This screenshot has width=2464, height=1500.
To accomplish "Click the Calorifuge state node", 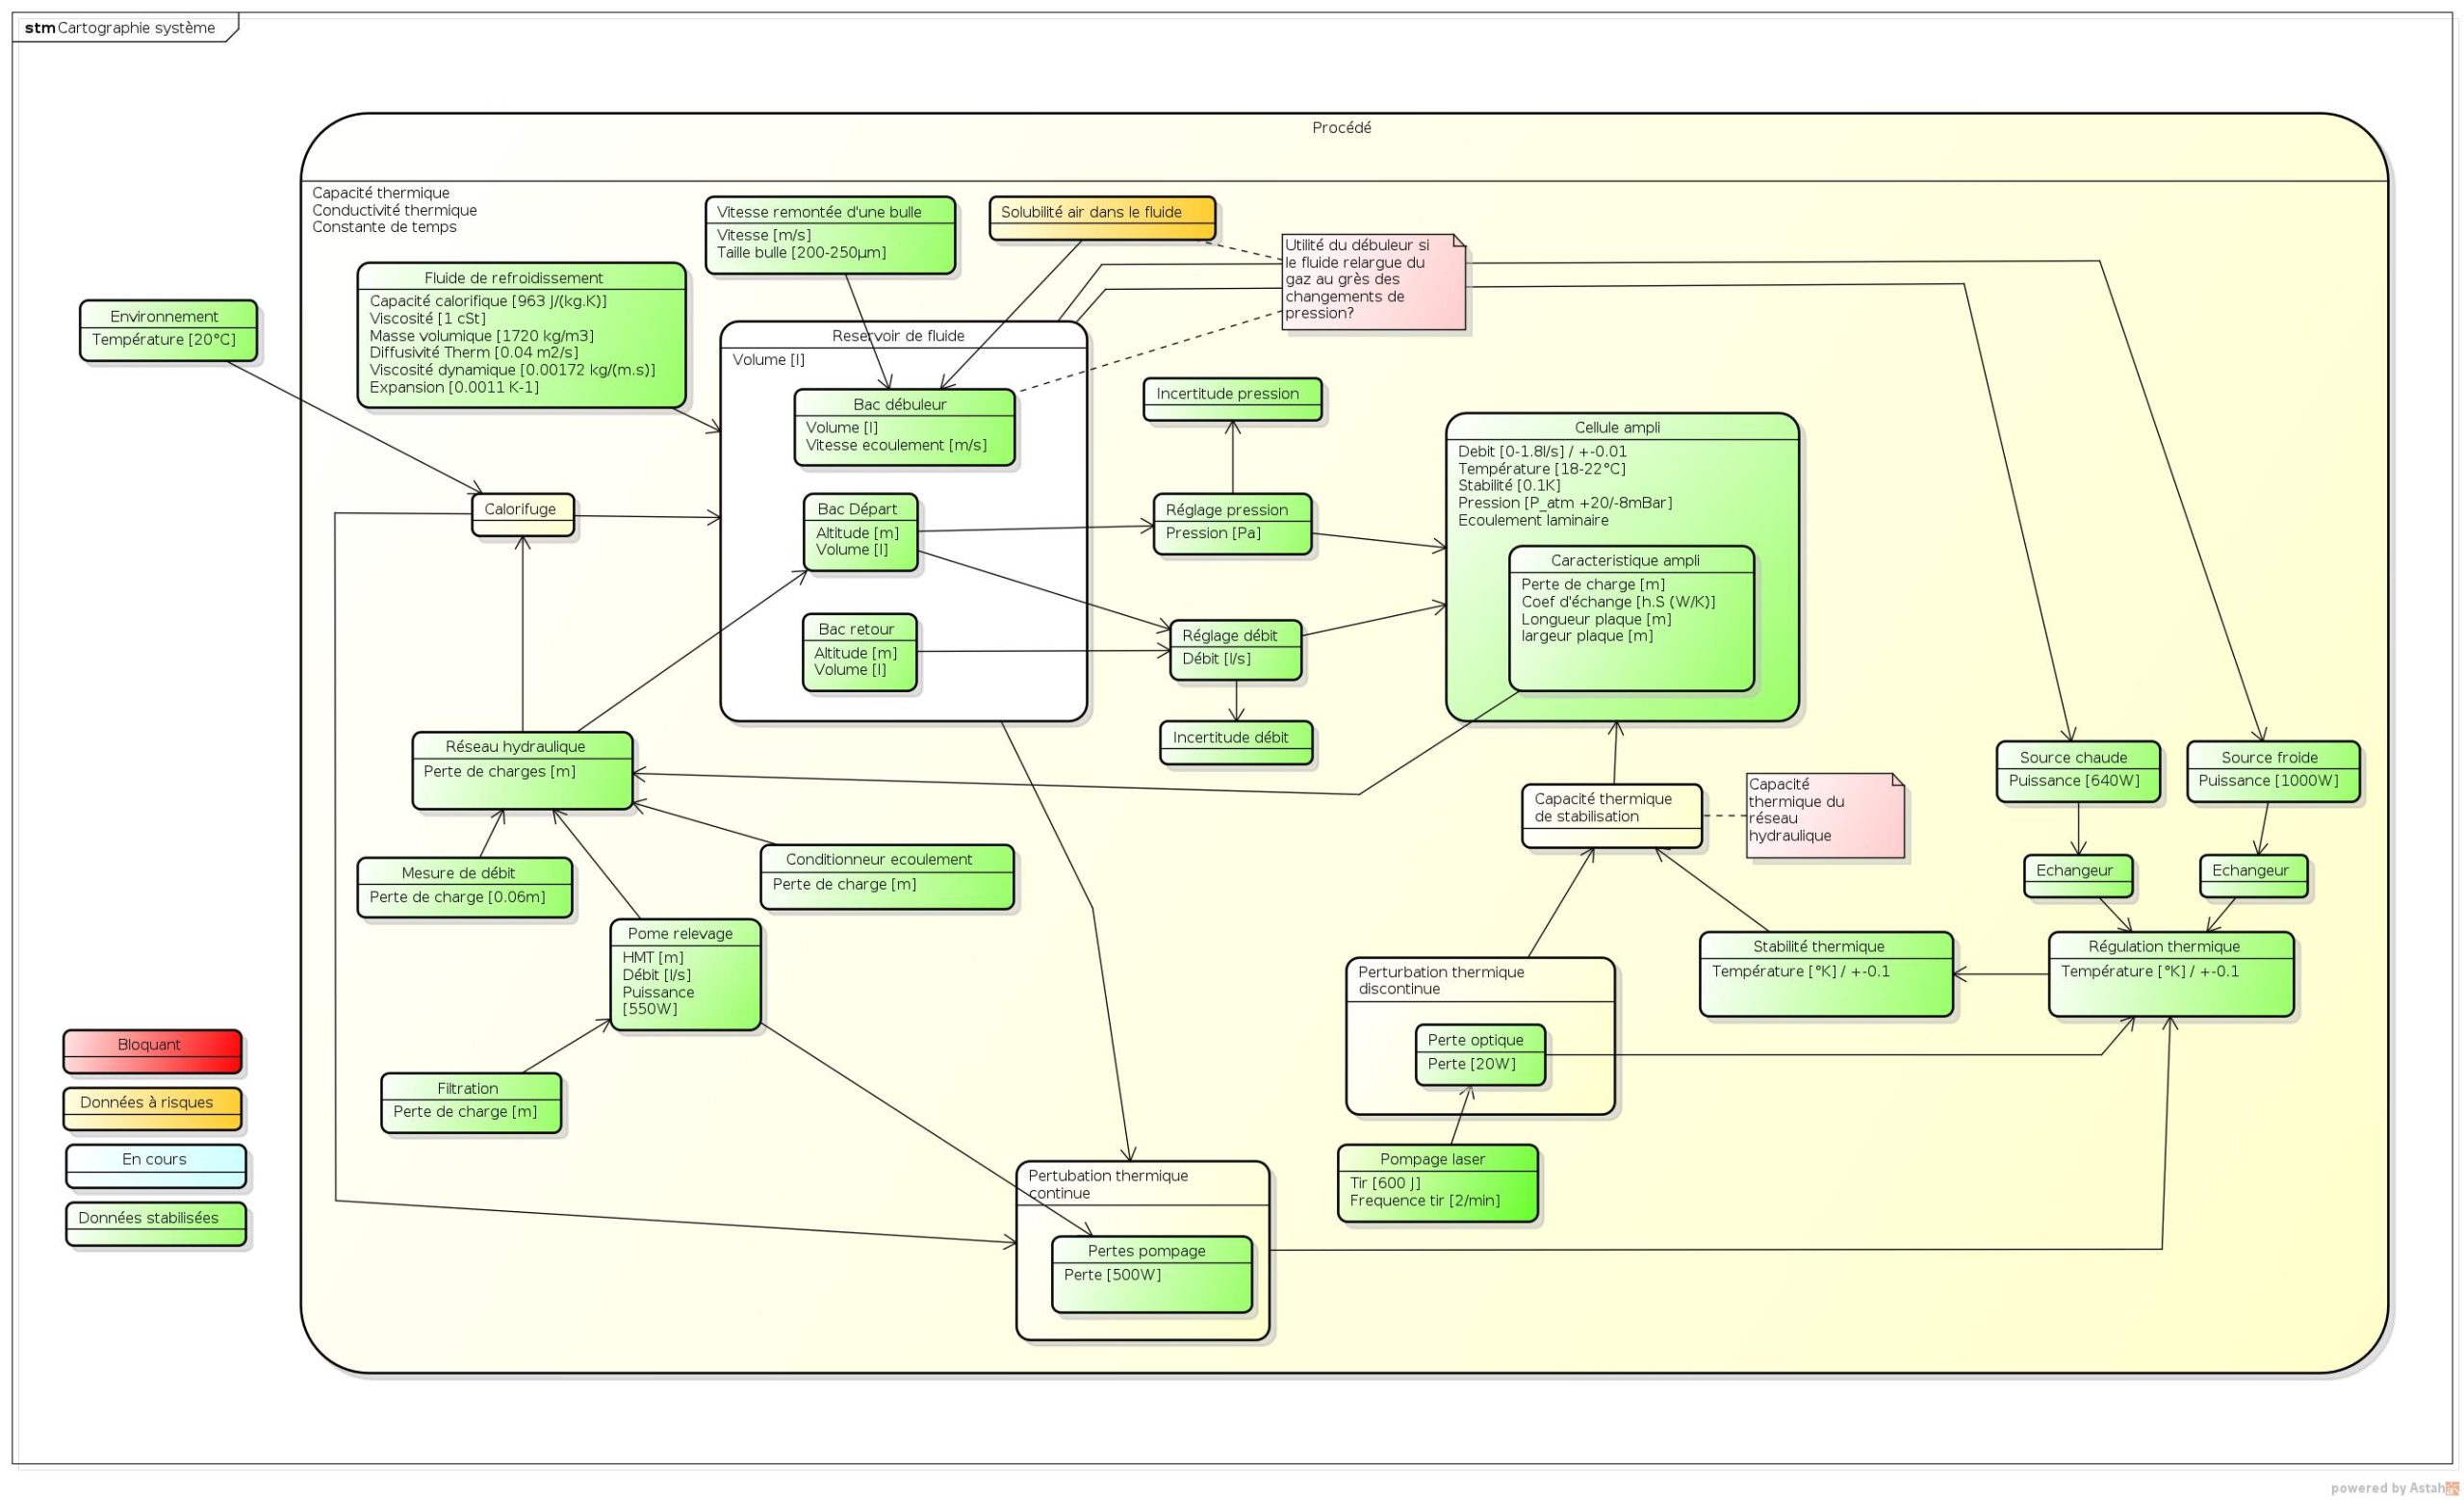I will coord(522,514).
